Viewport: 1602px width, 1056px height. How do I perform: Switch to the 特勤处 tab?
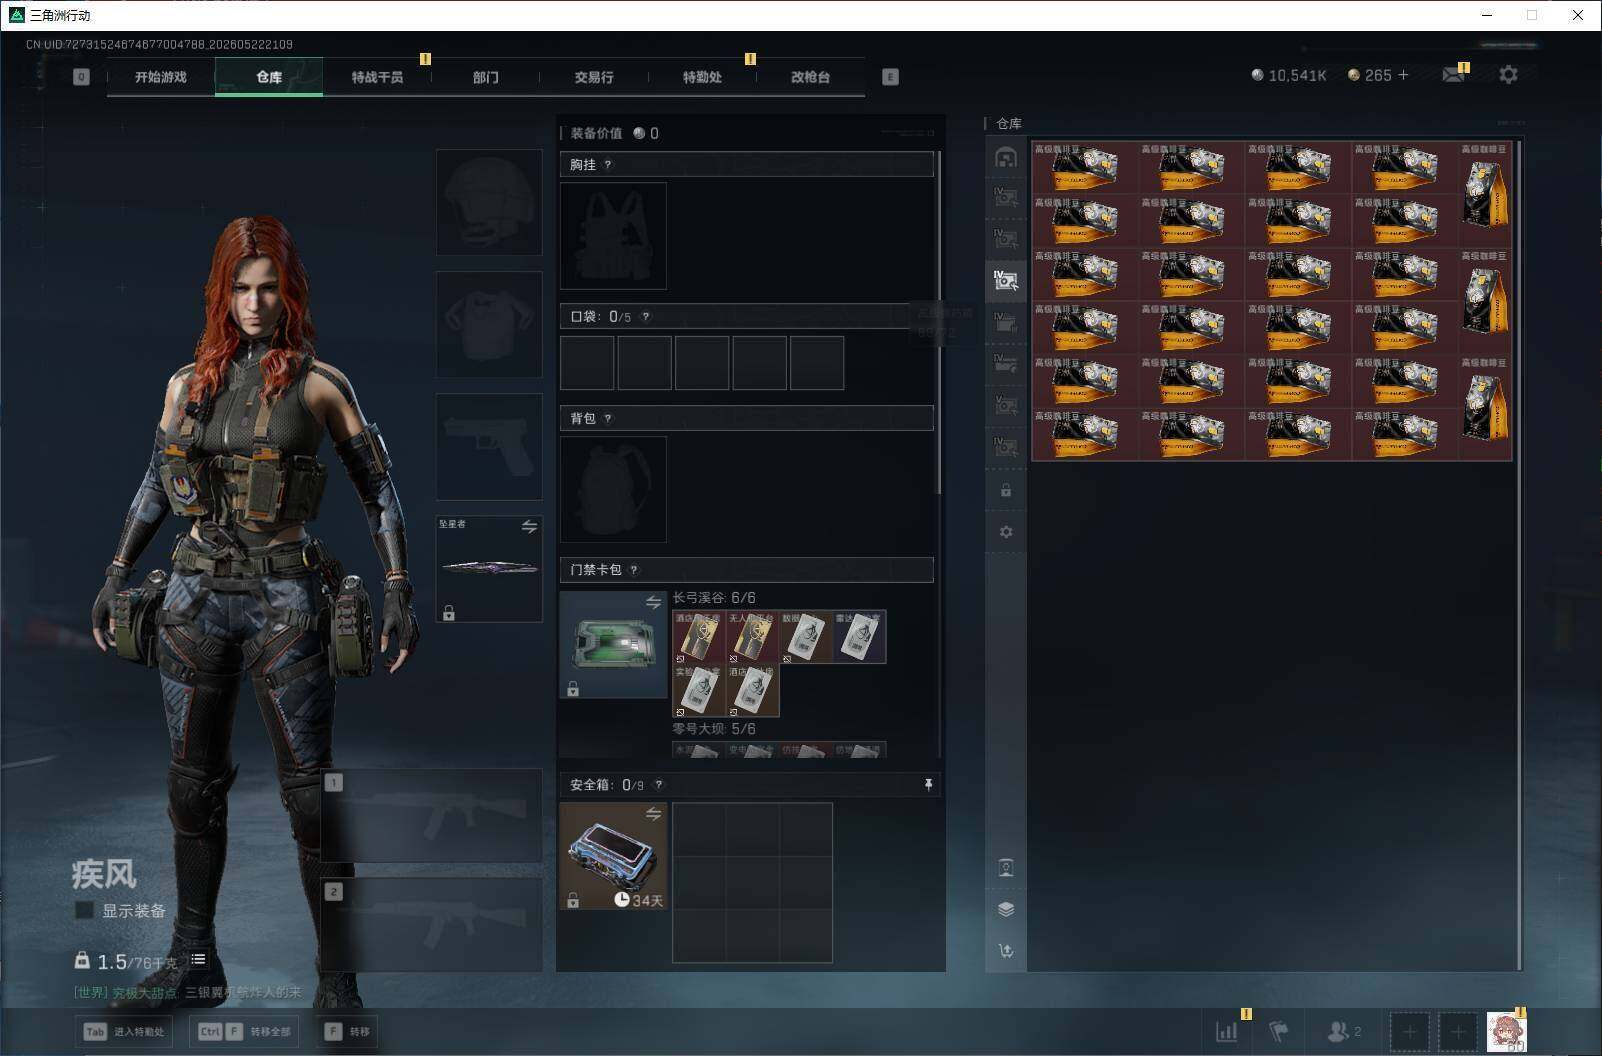(702, 77)
